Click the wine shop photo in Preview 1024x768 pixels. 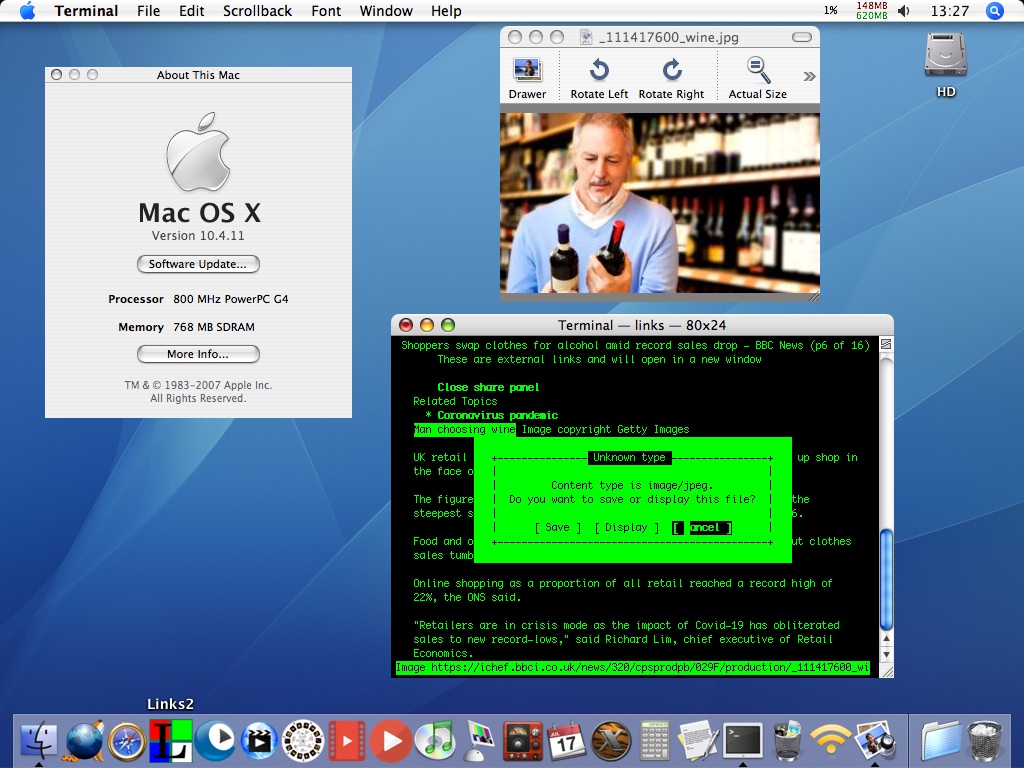click(660, 203)
